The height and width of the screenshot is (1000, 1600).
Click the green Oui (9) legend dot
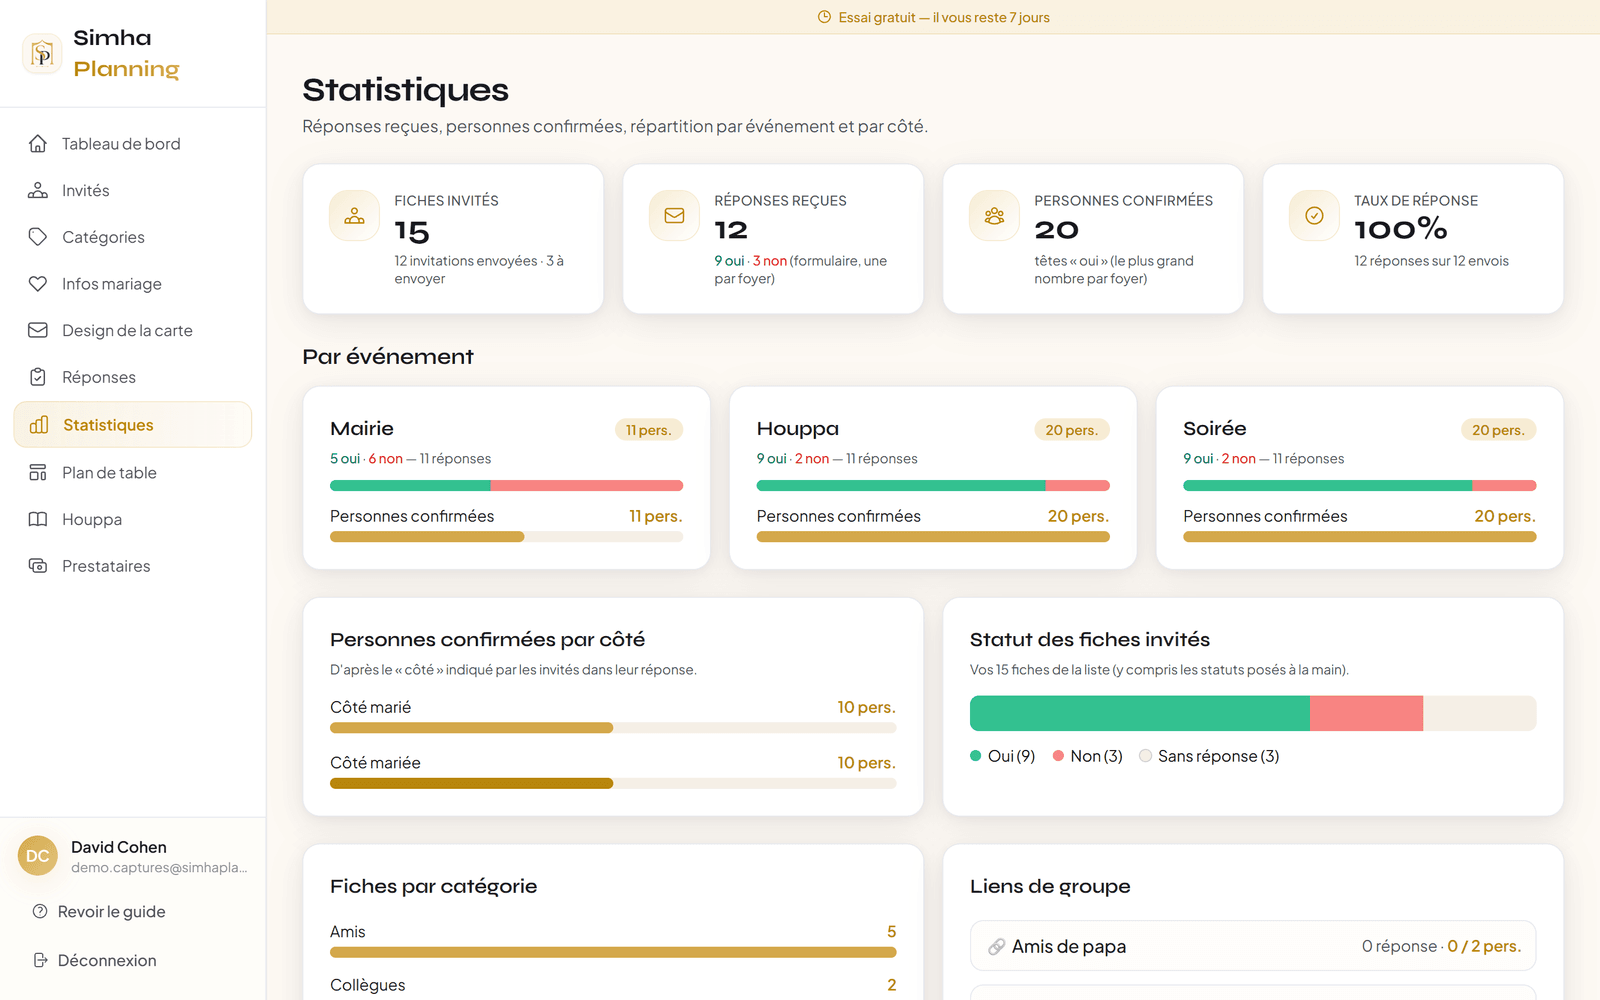976,756
